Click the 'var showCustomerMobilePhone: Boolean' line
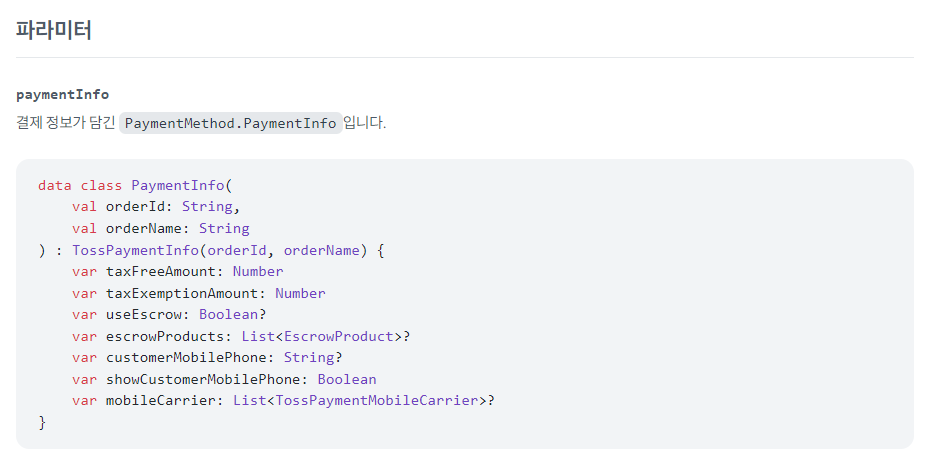Viewport: 944px width, 463px height. 224,379
